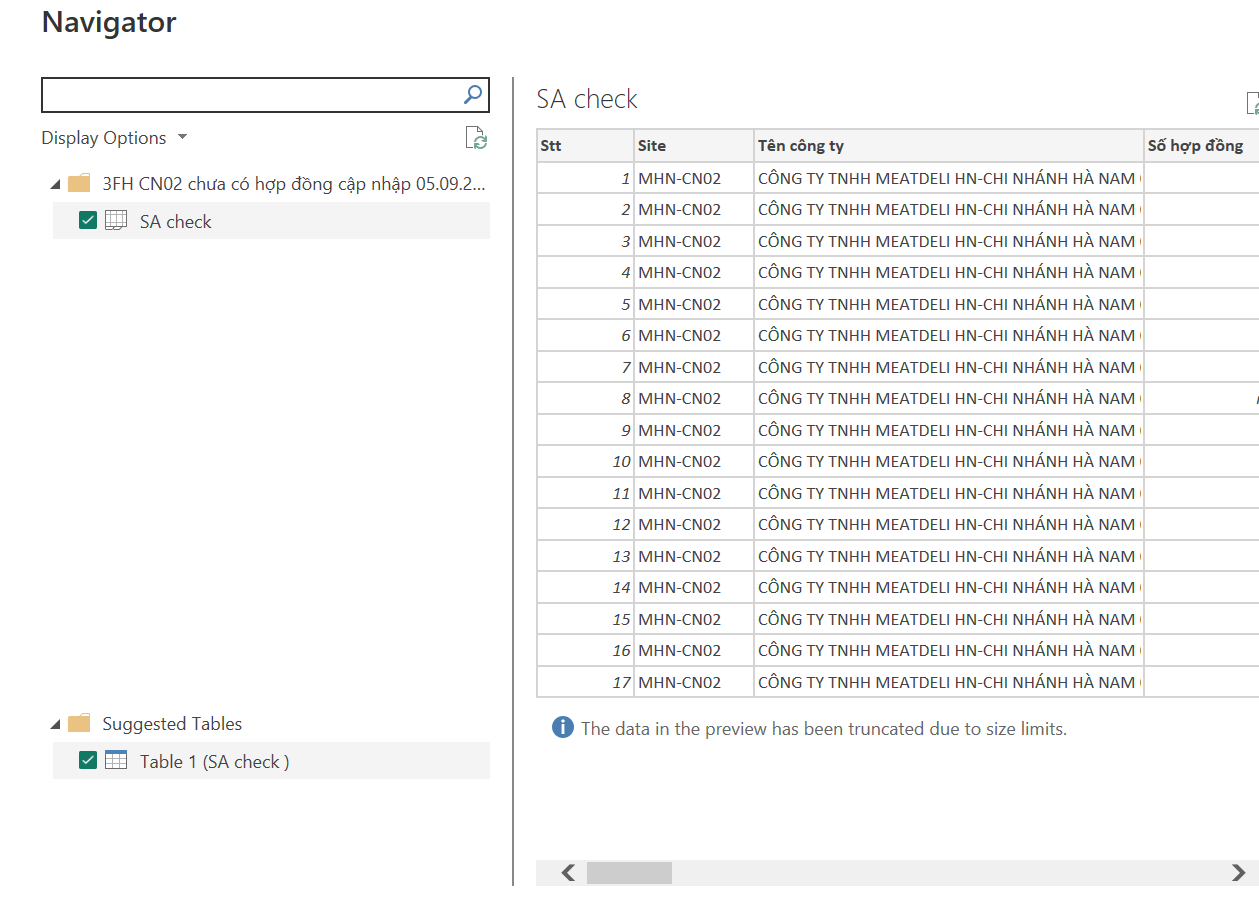This screenshot has height=903, width=1259.
Task: Click the sheet icon beside SA check
Action: [116, 220]
